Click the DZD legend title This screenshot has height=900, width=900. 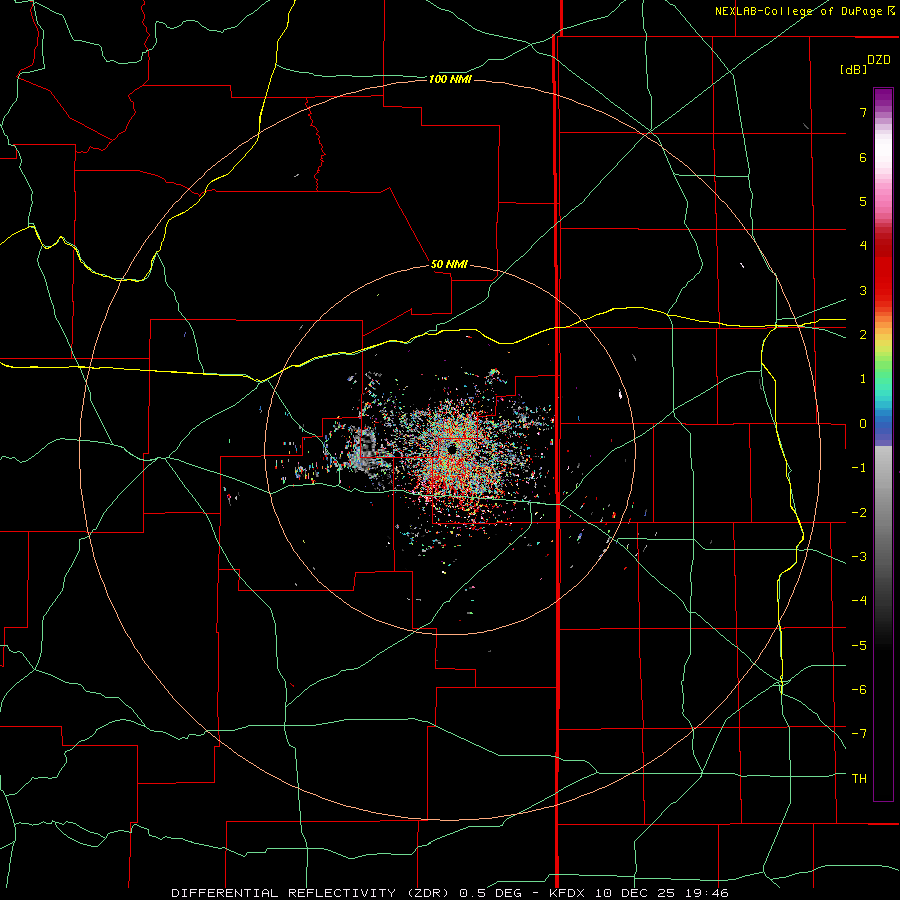point(879,60)
